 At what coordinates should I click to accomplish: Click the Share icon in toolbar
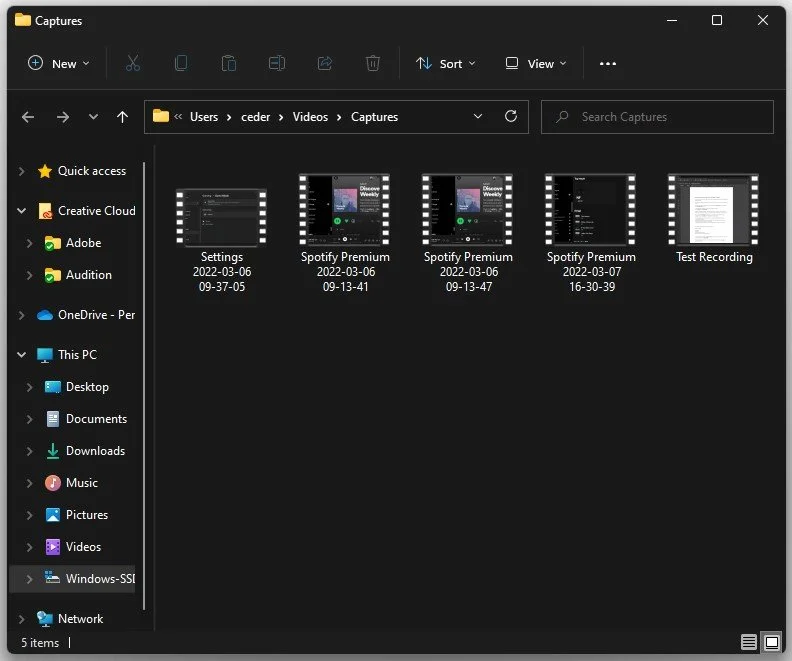click(x=325, y=64)
